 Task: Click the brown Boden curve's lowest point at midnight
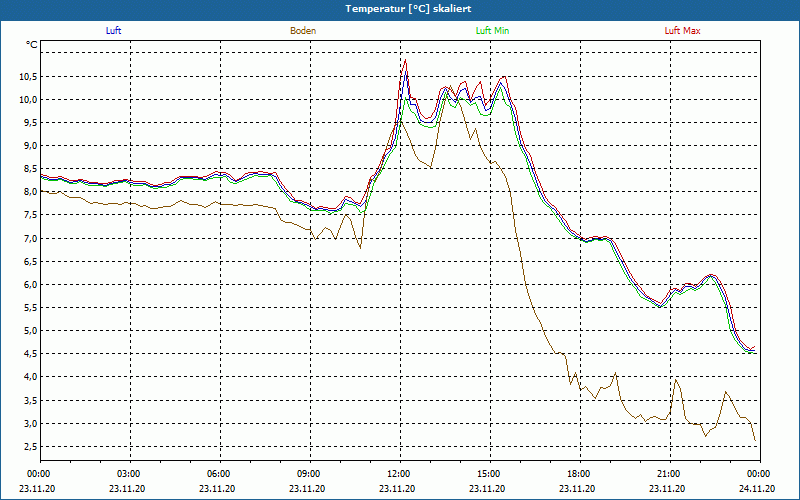(755, 440)
